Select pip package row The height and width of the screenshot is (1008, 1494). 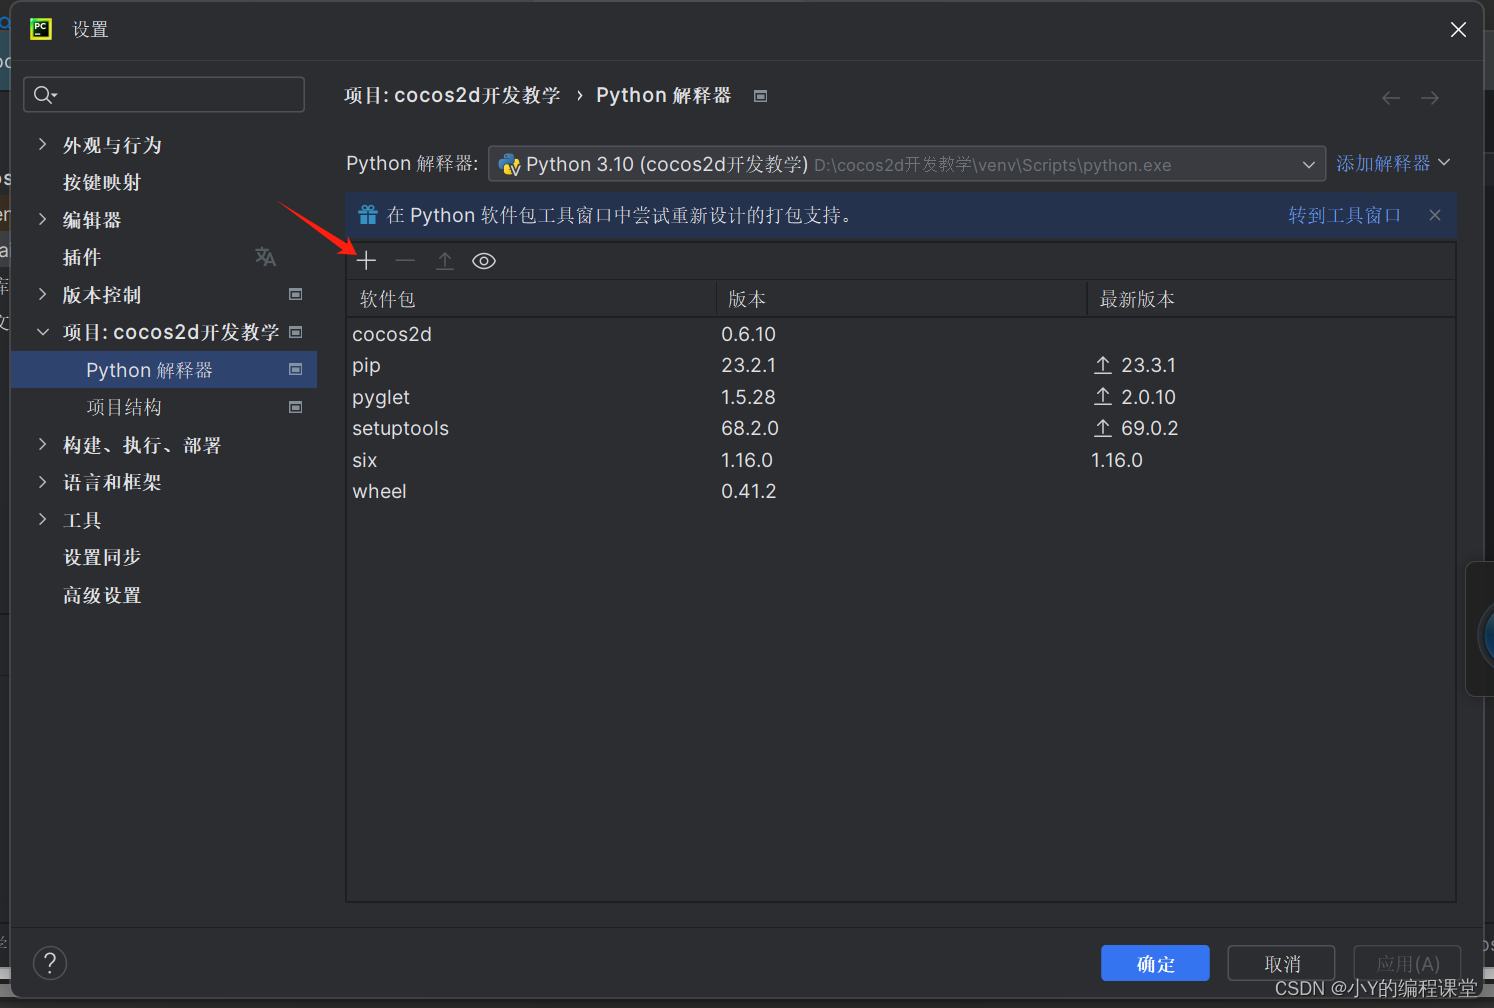900,365
